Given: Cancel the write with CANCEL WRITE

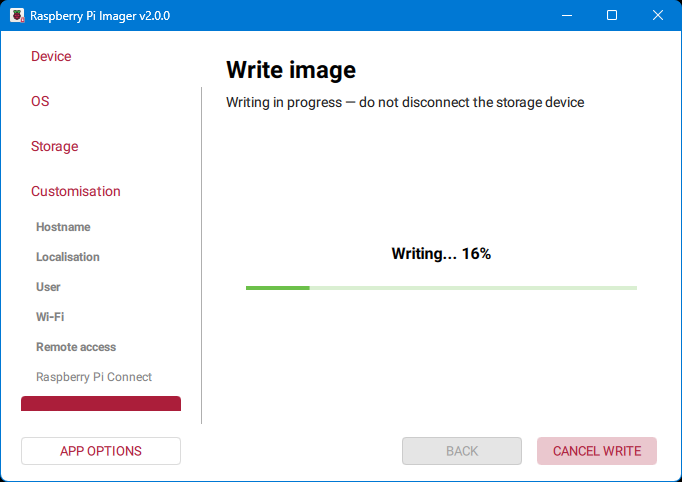Looking at the screenshot, I should [597, 451].
